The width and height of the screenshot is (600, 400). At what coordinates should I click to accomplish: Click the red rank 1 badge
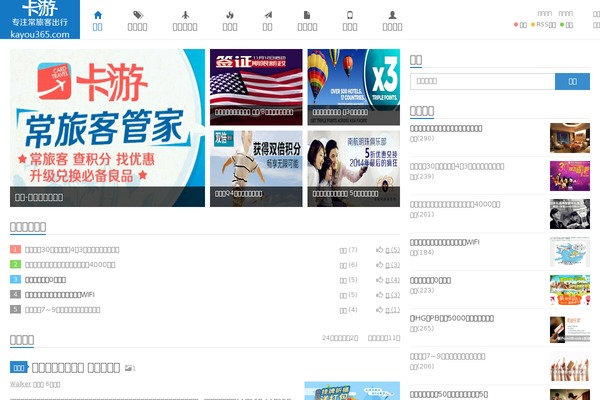[x=15, y=250]
